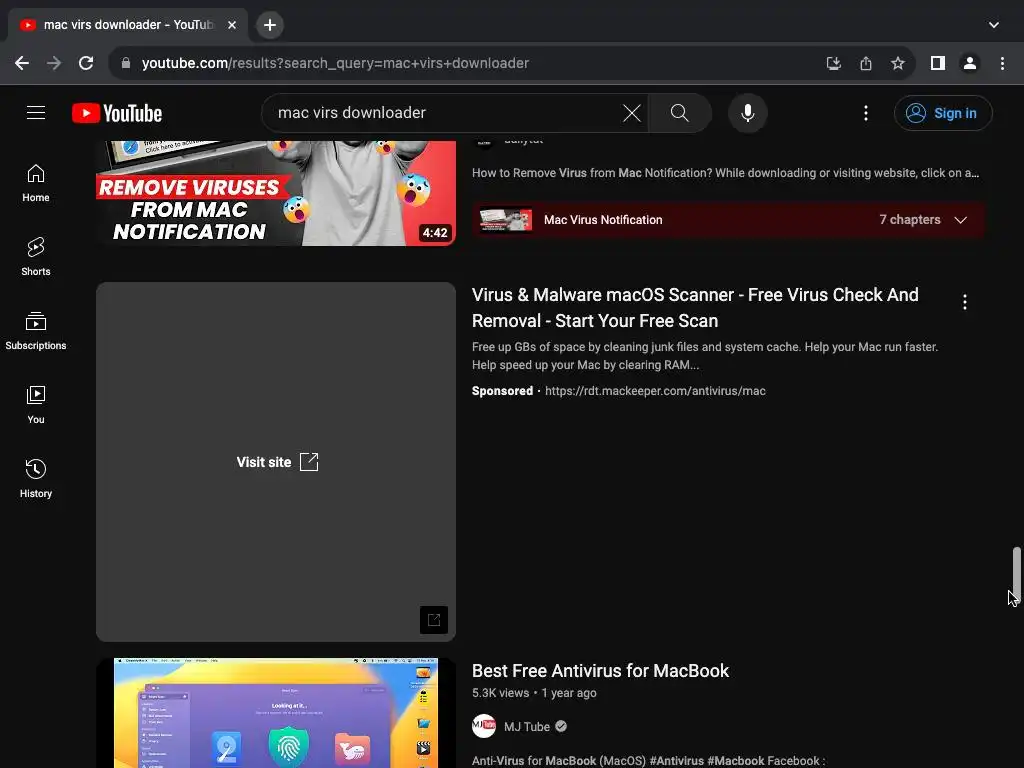This screenshot has height=768, width=1024.
Task: Open Chrome three-dot menu
Action: coord(1002,63)
